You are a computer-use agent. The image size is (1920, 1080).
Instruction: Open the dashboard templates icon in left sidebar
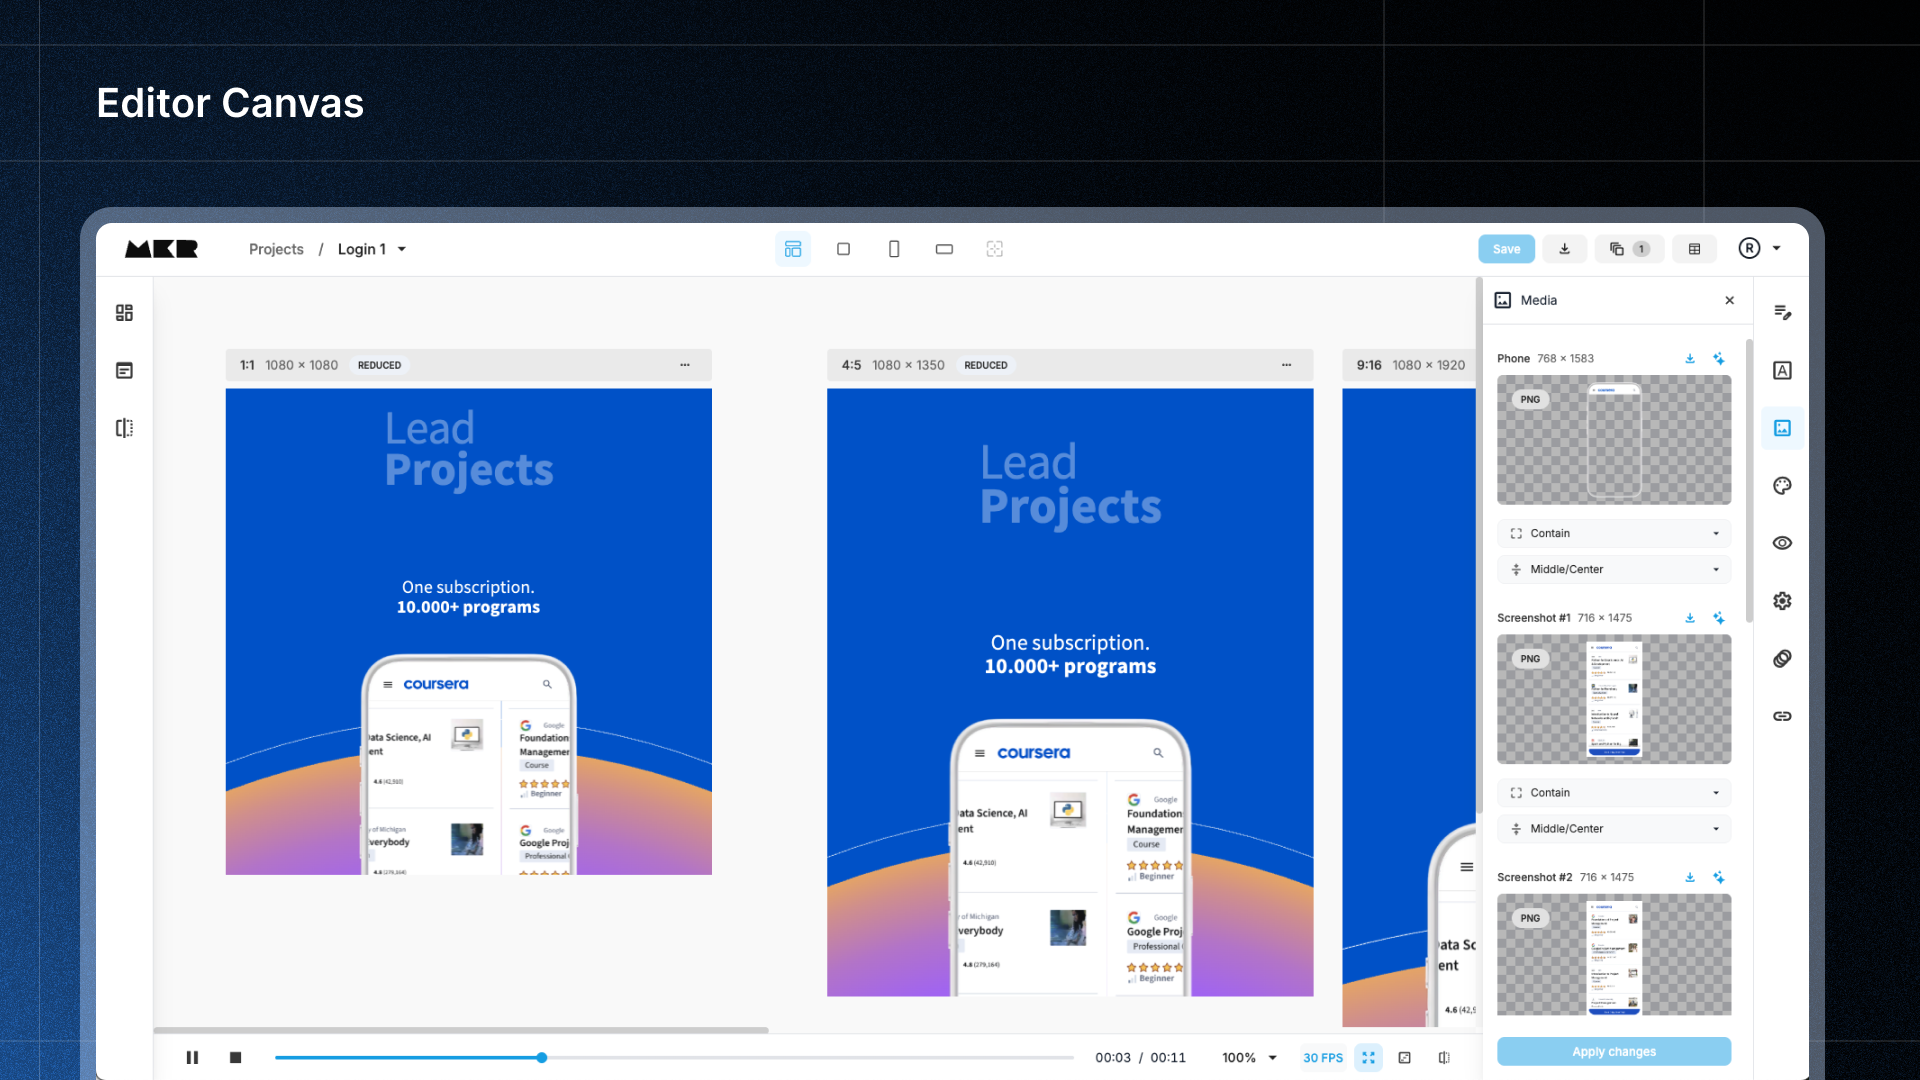(124, 313)
